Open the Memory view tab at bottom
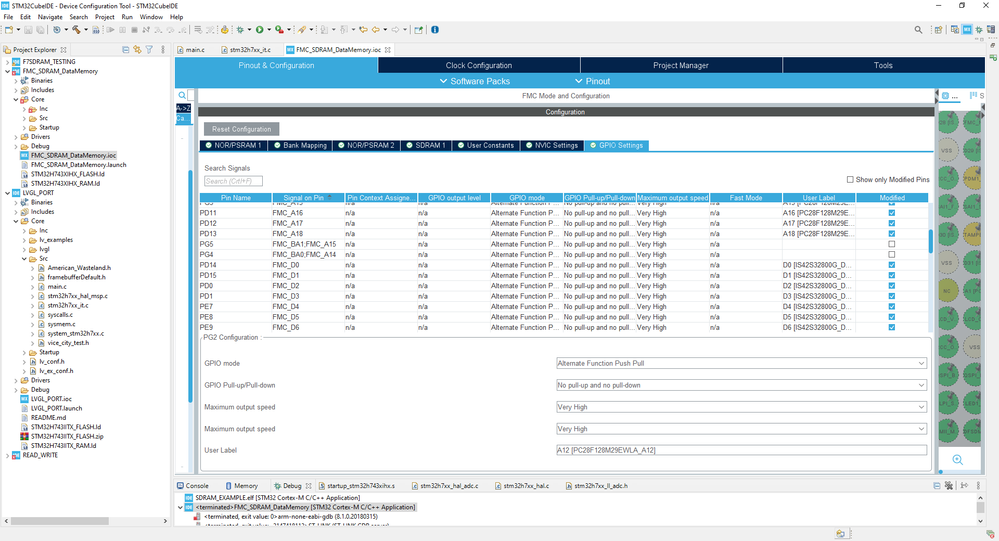The width and height of the screenshot is (999, 541). (241, 486)
